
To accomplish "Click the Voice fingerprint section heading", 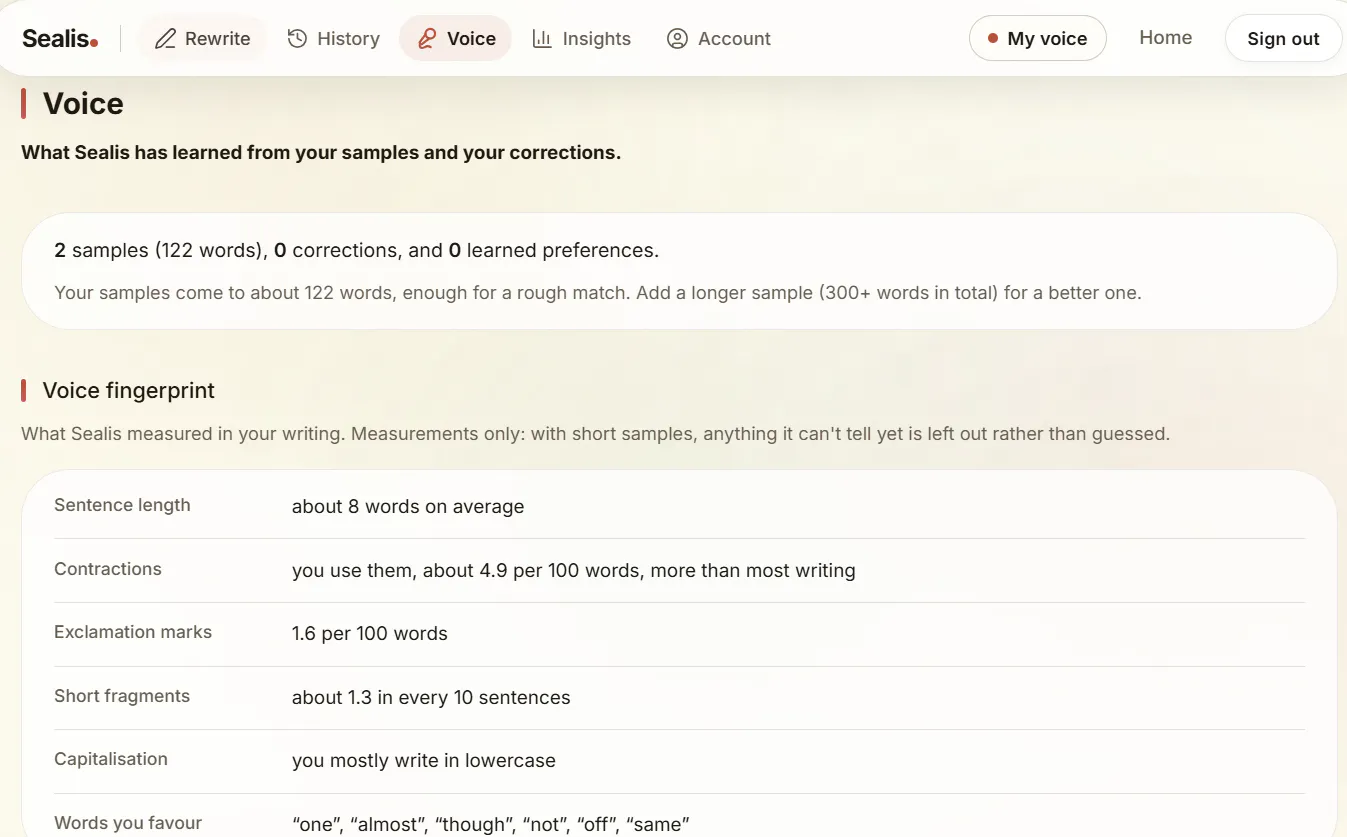I will pyautogui.click(x=128, y=390).
